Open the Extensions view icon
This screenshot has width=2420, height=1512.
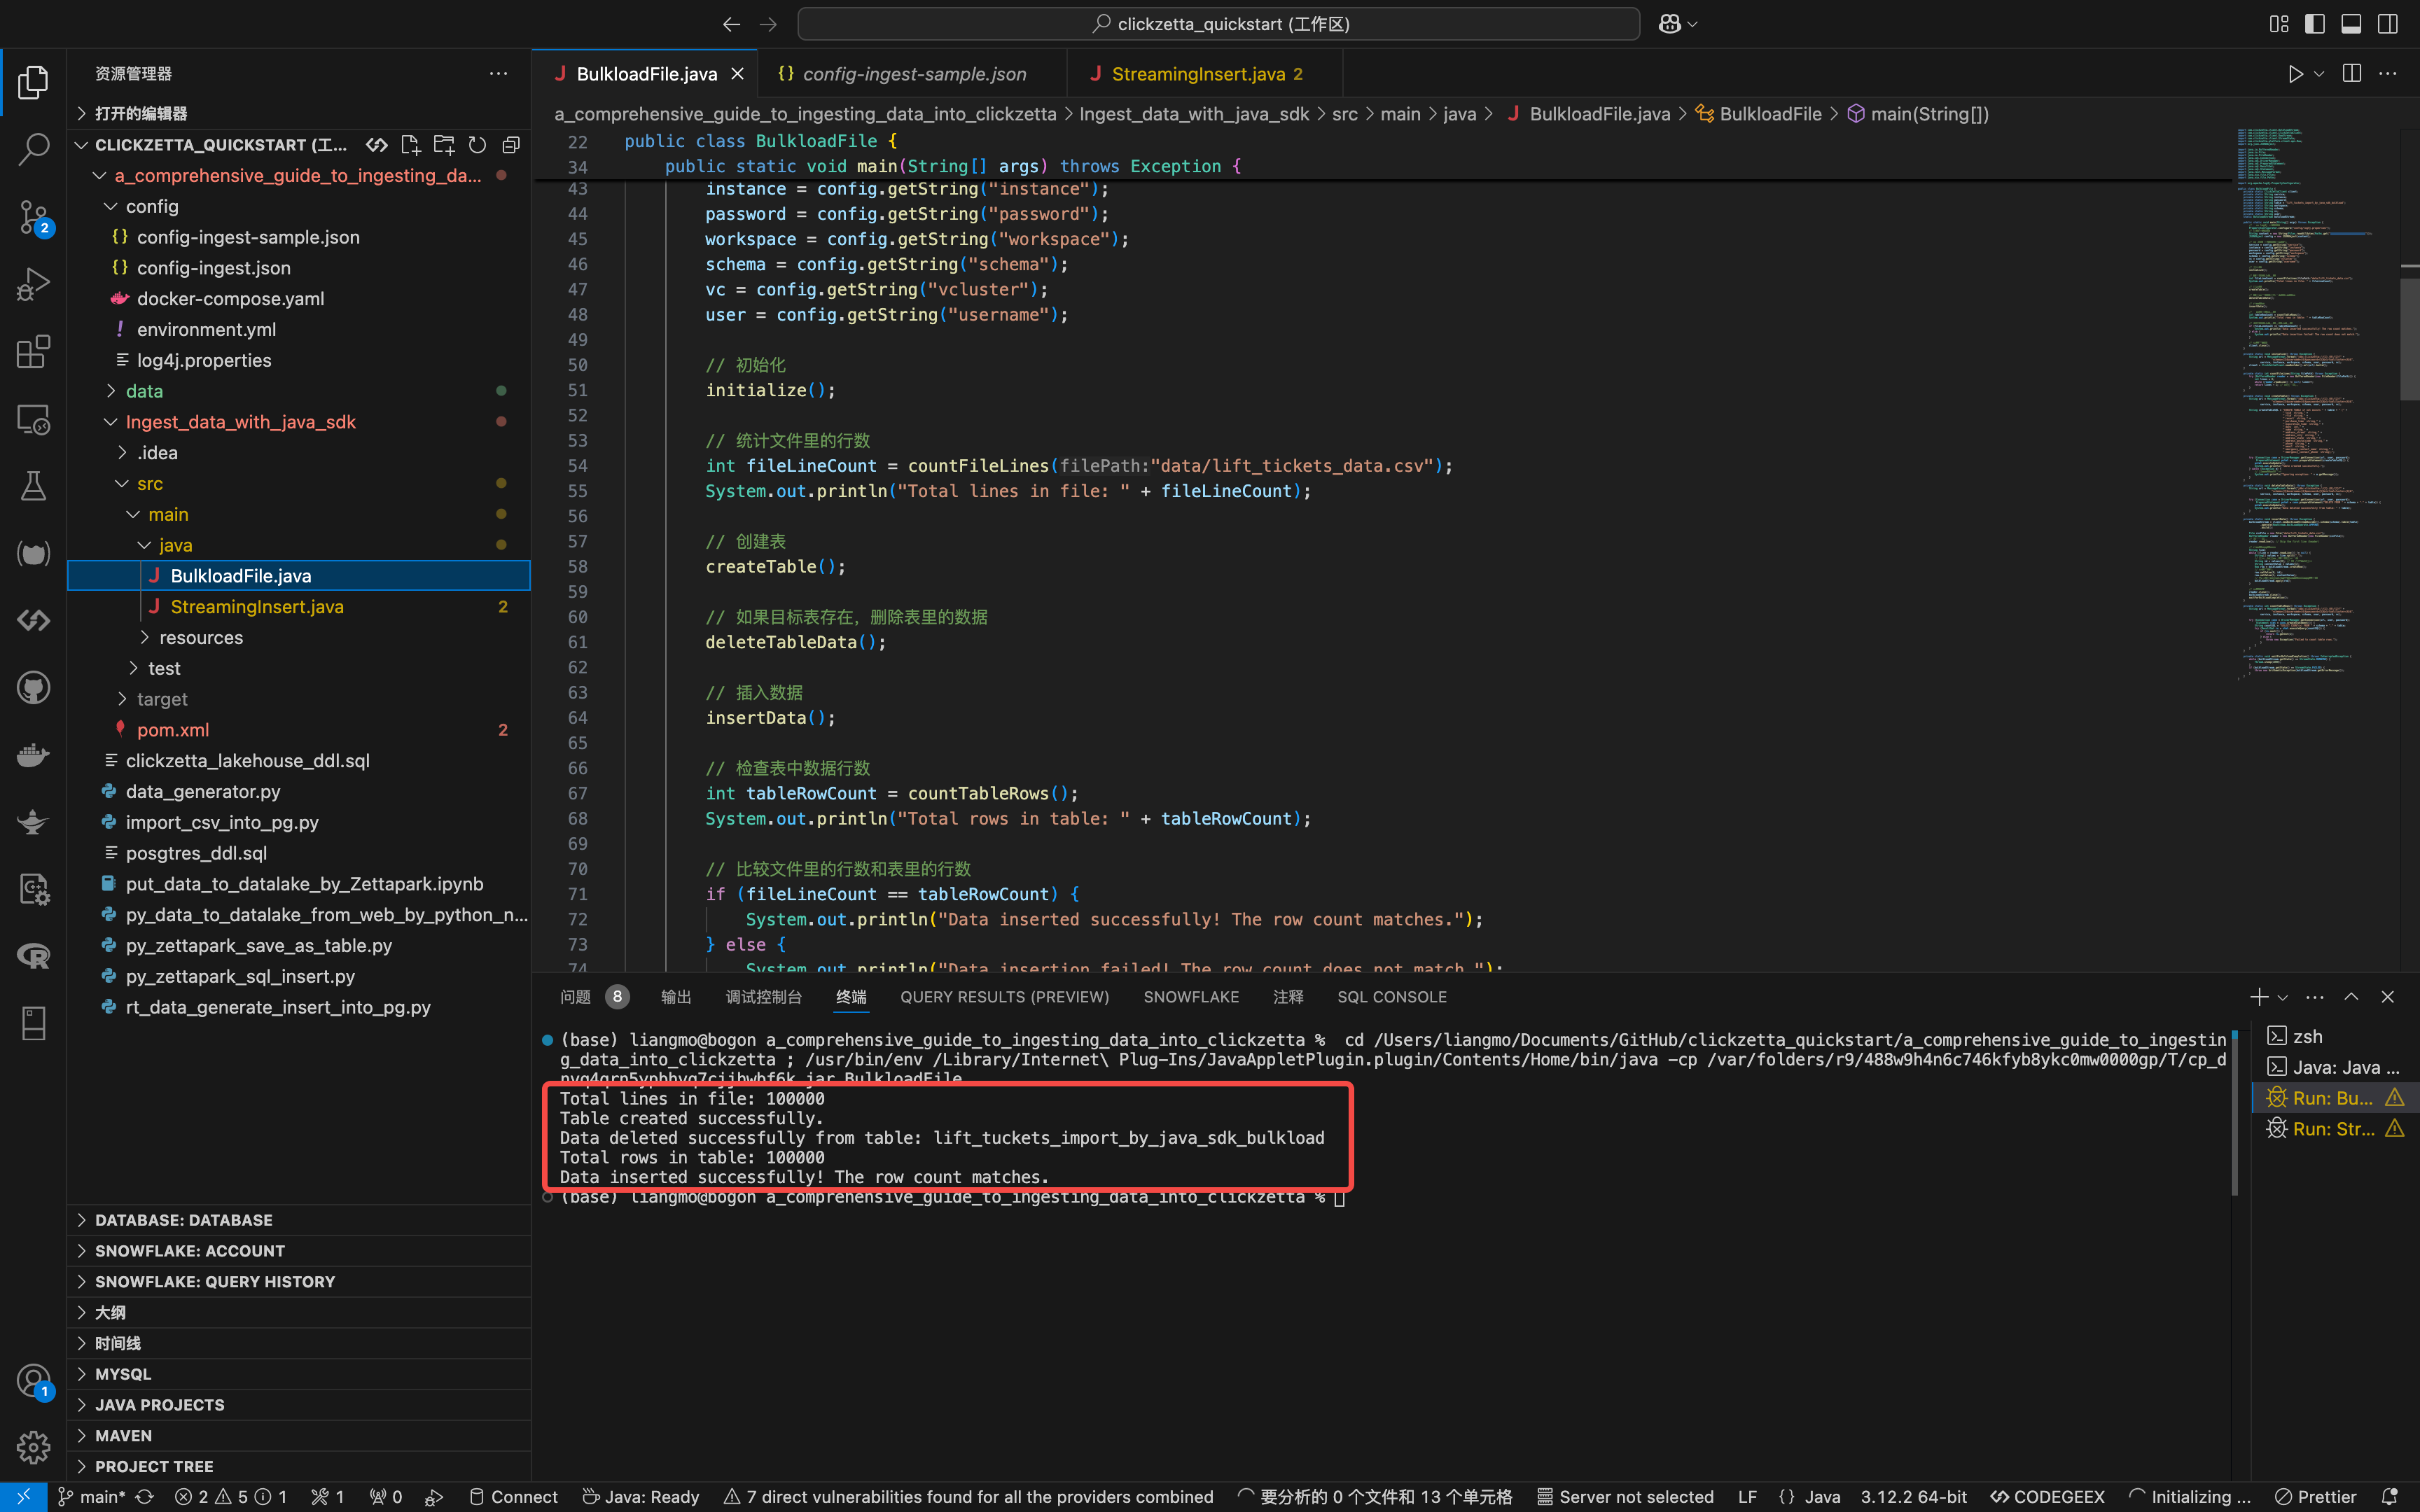33,351
